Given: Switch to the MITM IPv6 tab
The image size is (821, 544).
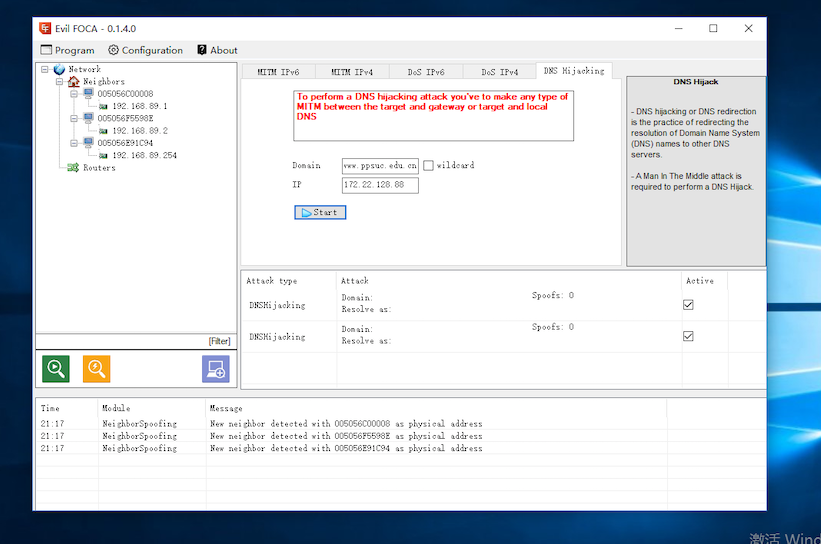Looking at the screenshot, I should point(278,72).
